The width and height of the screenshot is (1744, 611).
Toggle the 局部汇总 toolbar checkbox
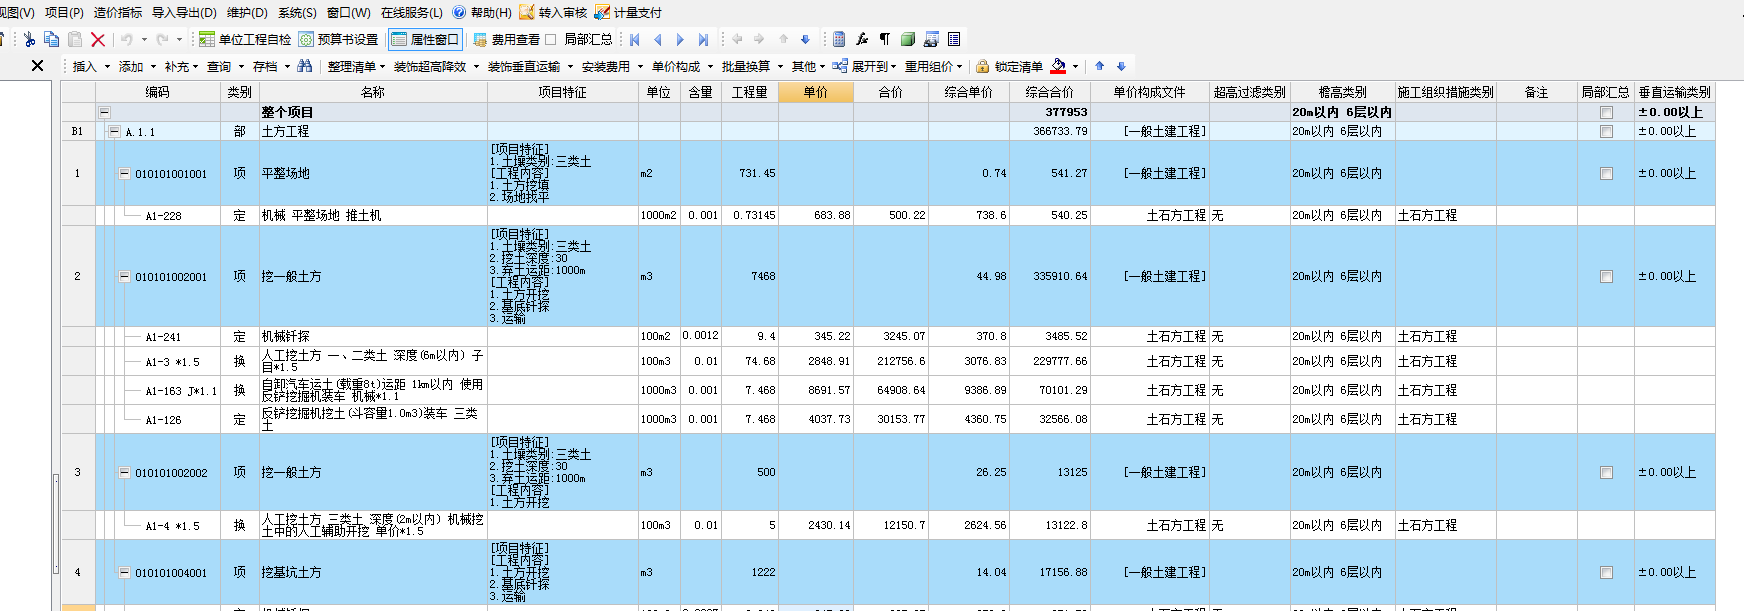550,39
